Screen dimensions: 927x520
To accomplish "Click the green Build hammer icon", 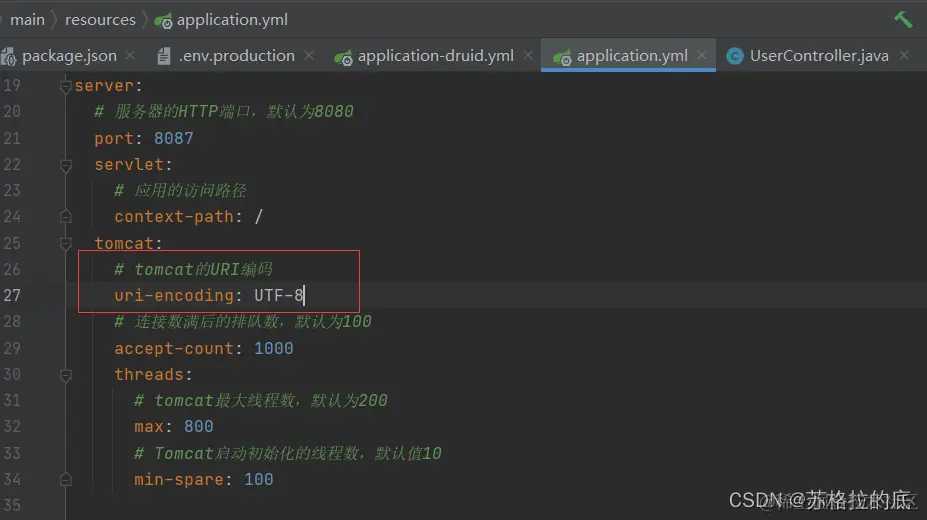I will pos(903,20).
